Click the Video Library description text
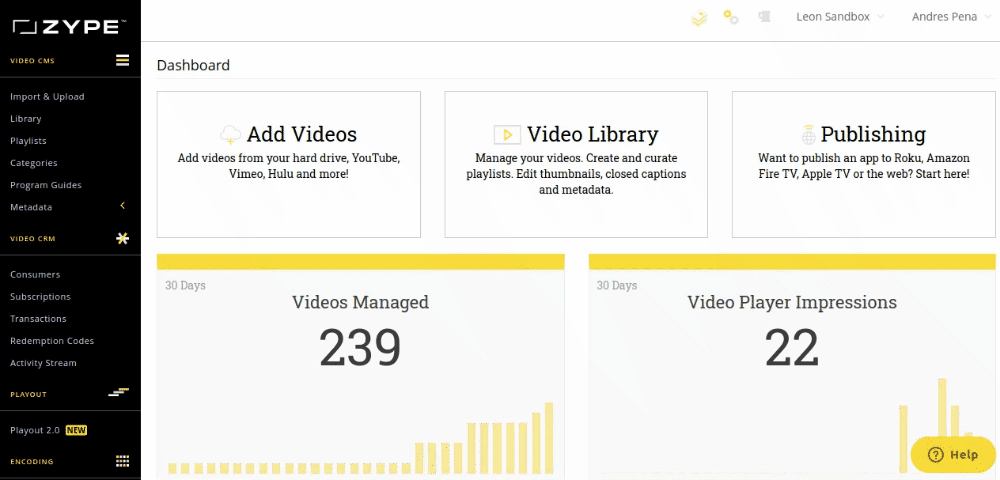 [576, 173]
